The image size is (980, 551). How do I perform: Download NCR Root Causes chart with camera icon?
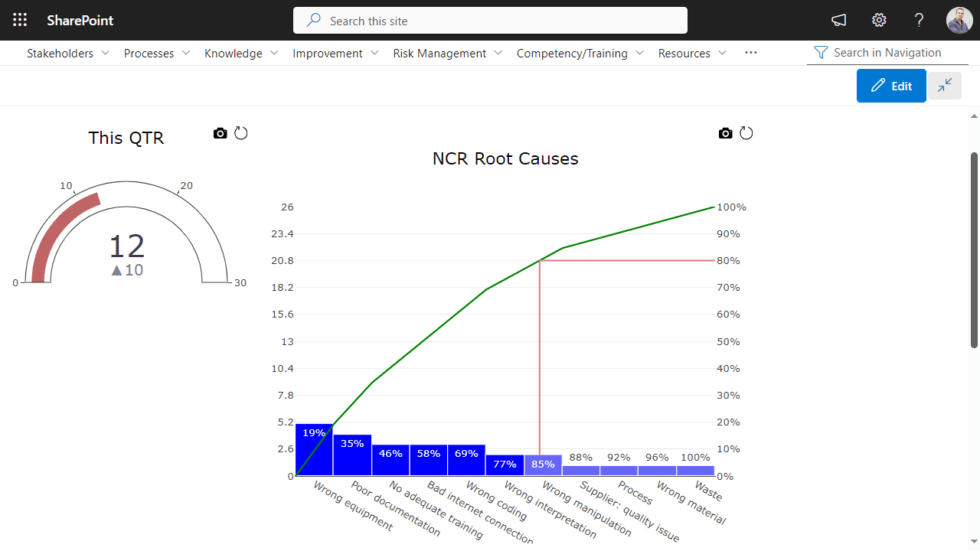[725, 133]
